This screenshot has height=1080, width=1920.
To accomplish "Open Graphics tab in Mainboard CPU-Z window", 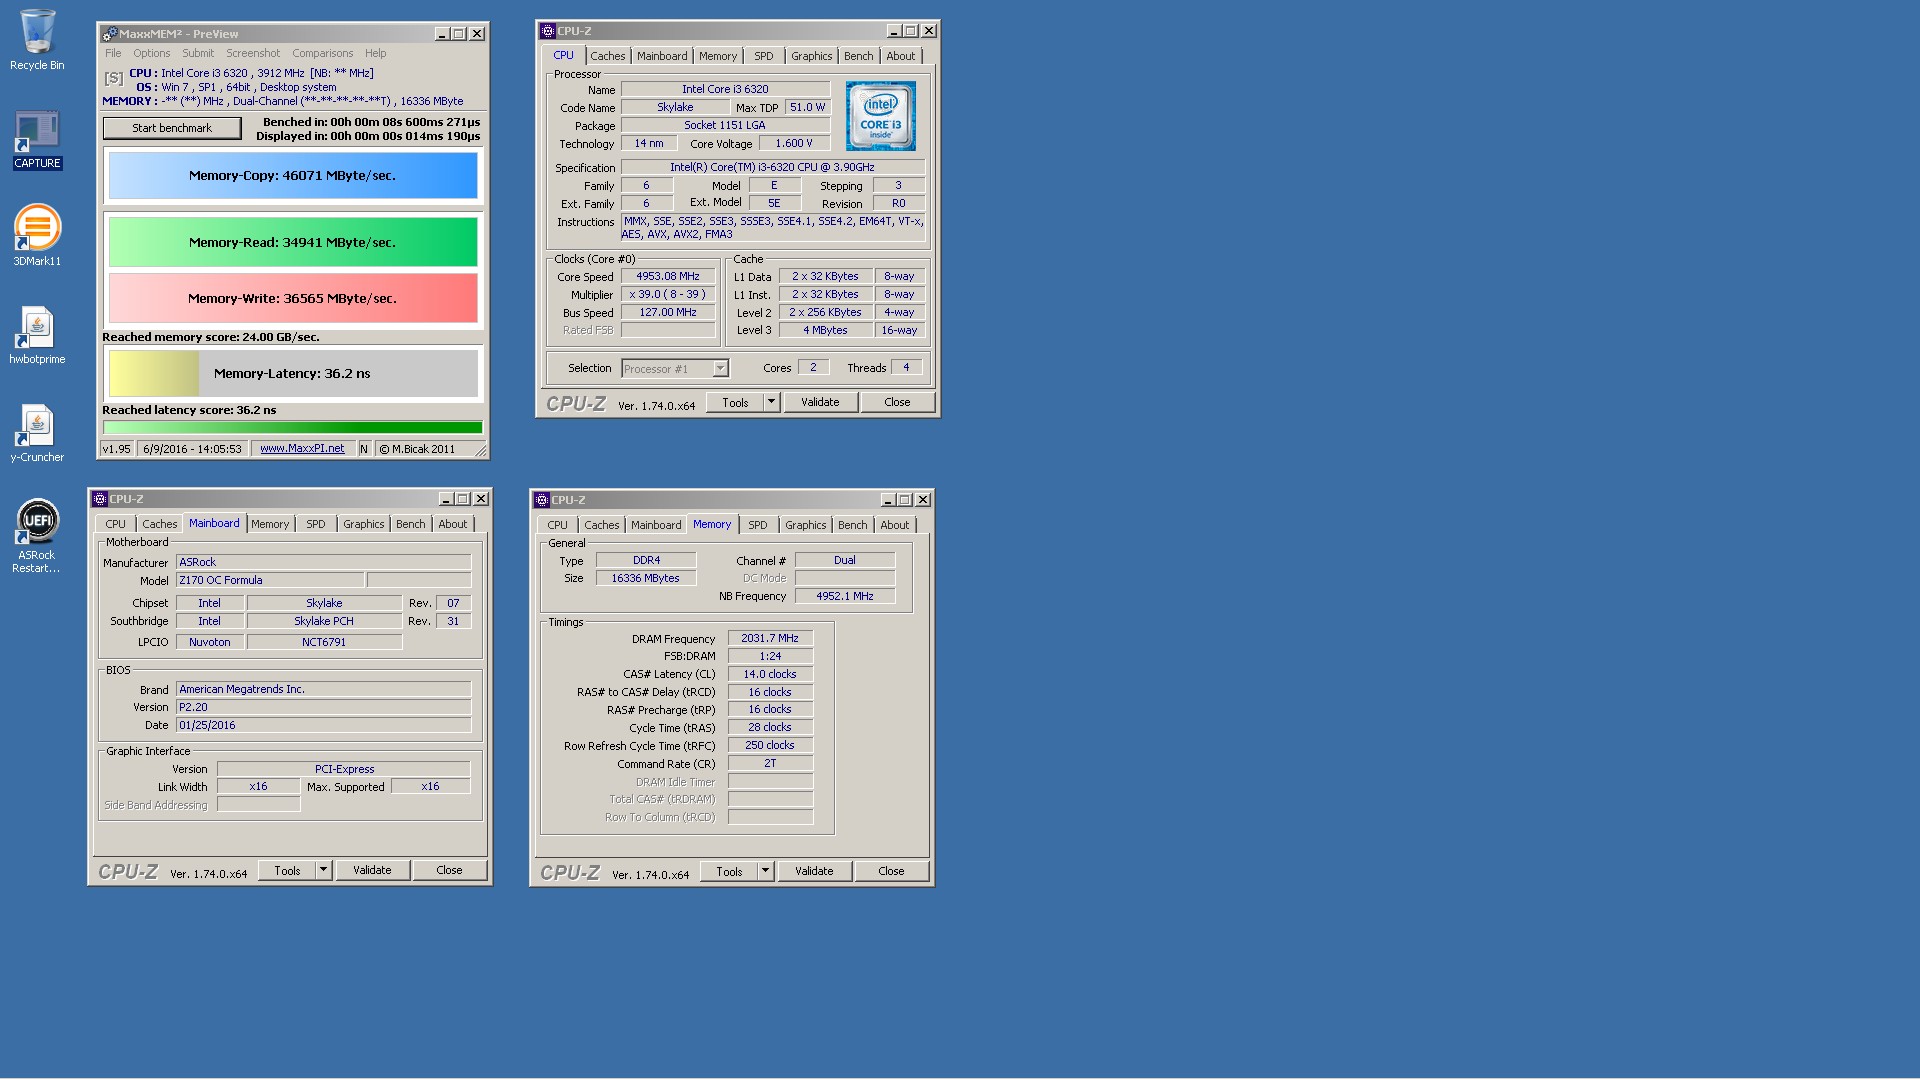I will pos(363,524).
